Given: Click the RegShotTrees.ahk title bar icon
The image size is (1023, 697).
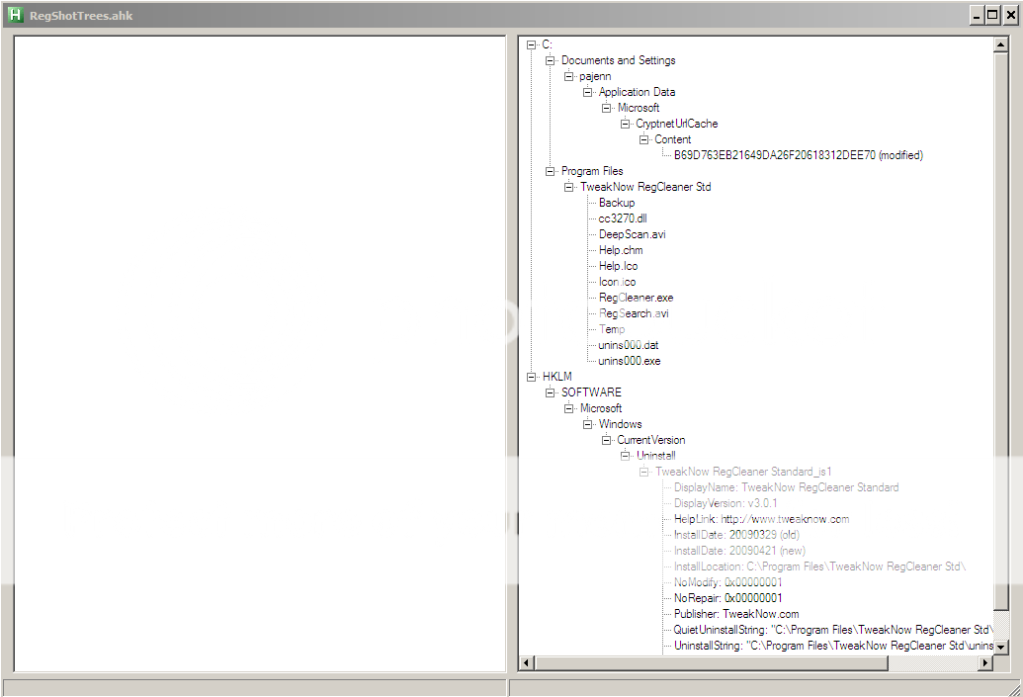Looking at the screenshot, I should point(17,15).
